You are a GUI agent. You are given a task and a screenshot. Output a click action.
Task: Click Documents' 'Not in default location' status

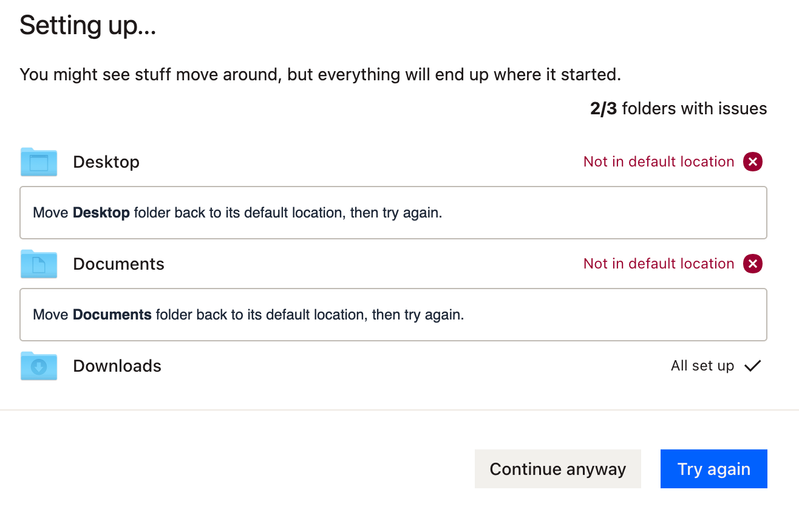(658, 264)
